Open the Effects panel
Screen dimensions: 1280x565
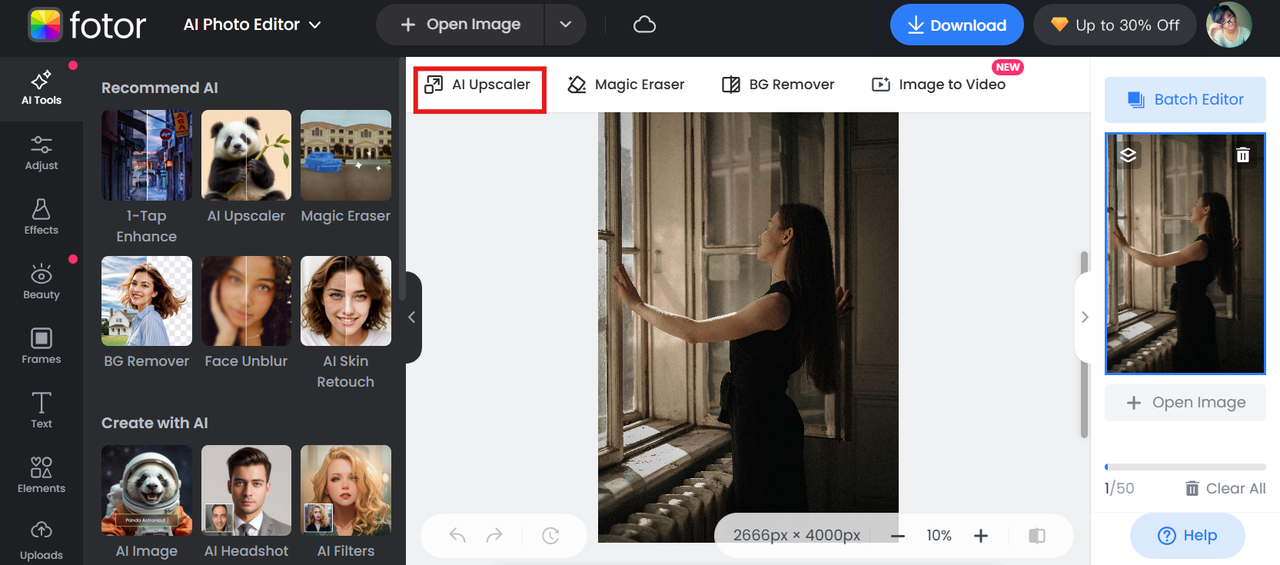41,217
